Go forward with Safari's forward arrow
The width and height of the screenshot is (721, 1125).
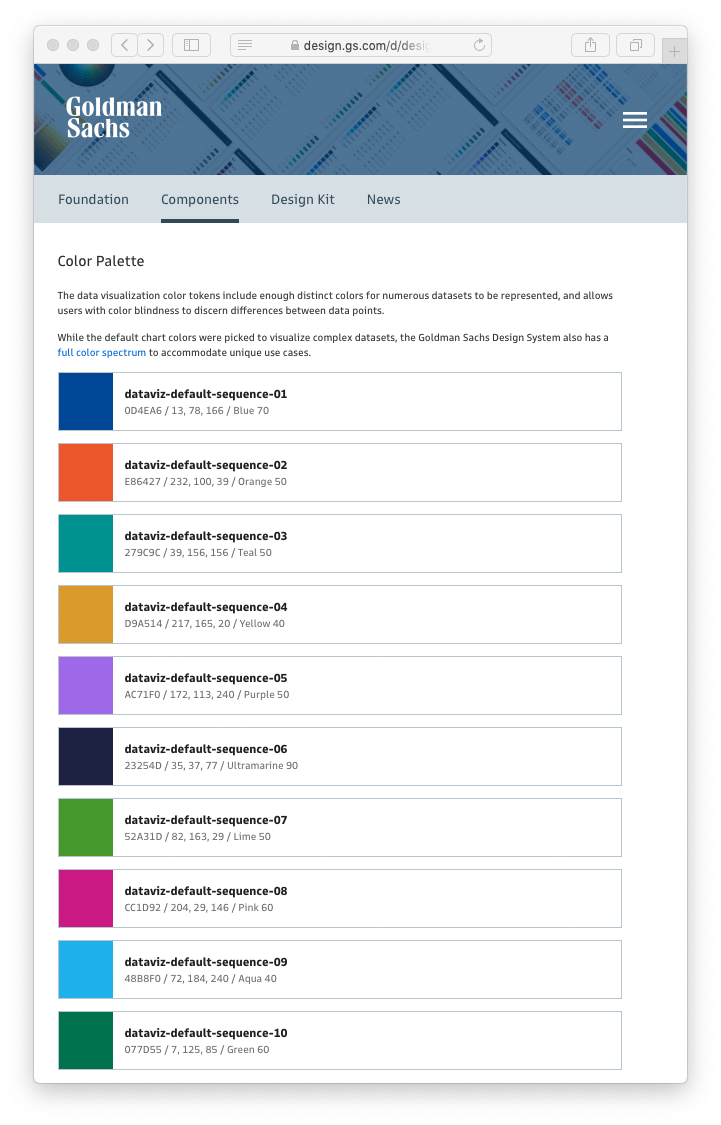(151, 45)
